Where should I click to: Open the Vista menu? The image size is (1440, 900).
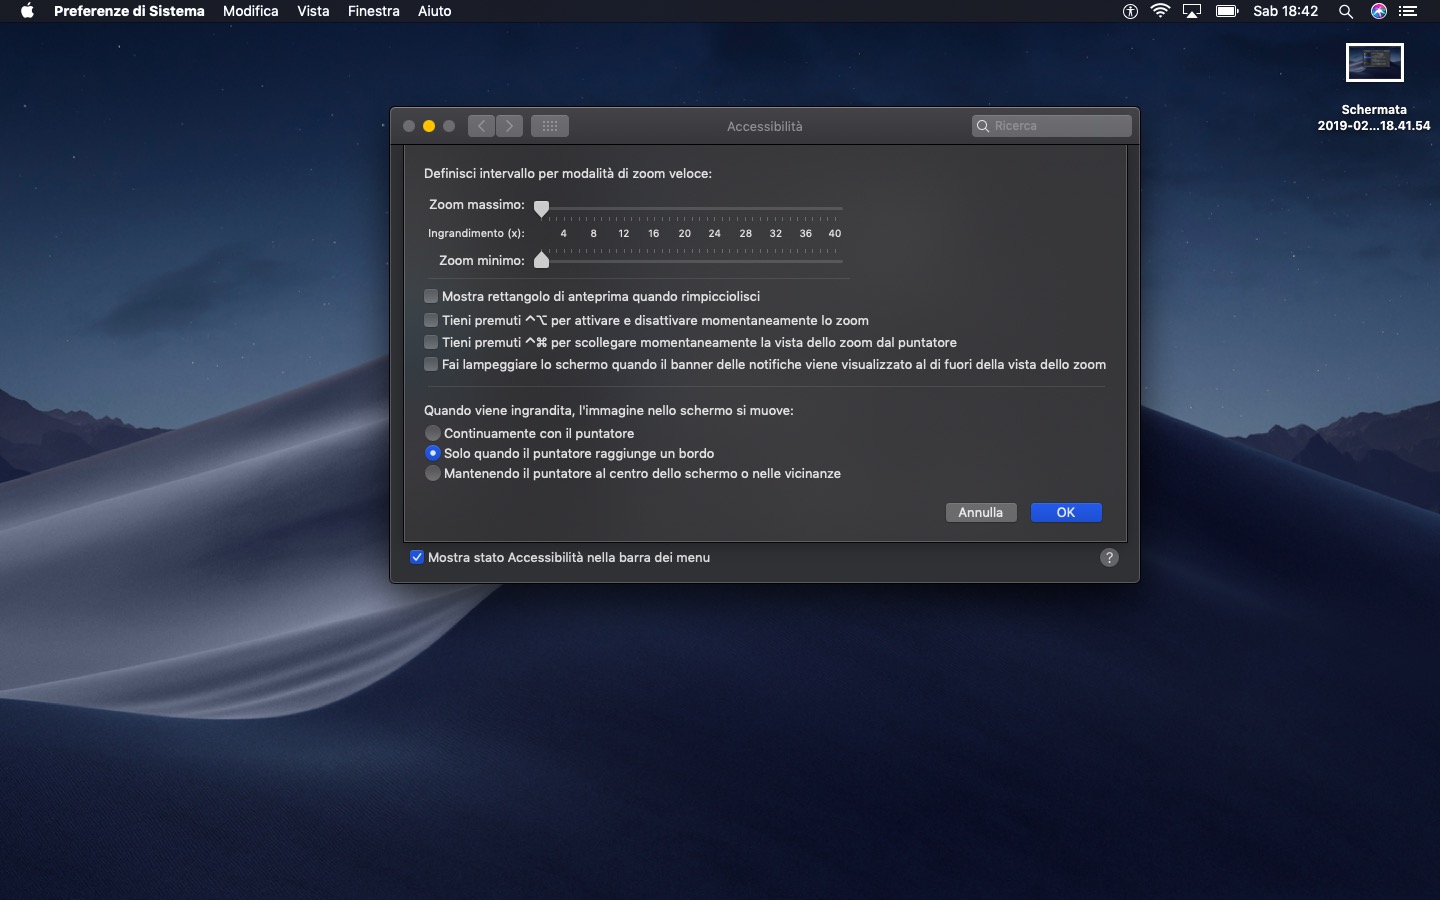313,11
